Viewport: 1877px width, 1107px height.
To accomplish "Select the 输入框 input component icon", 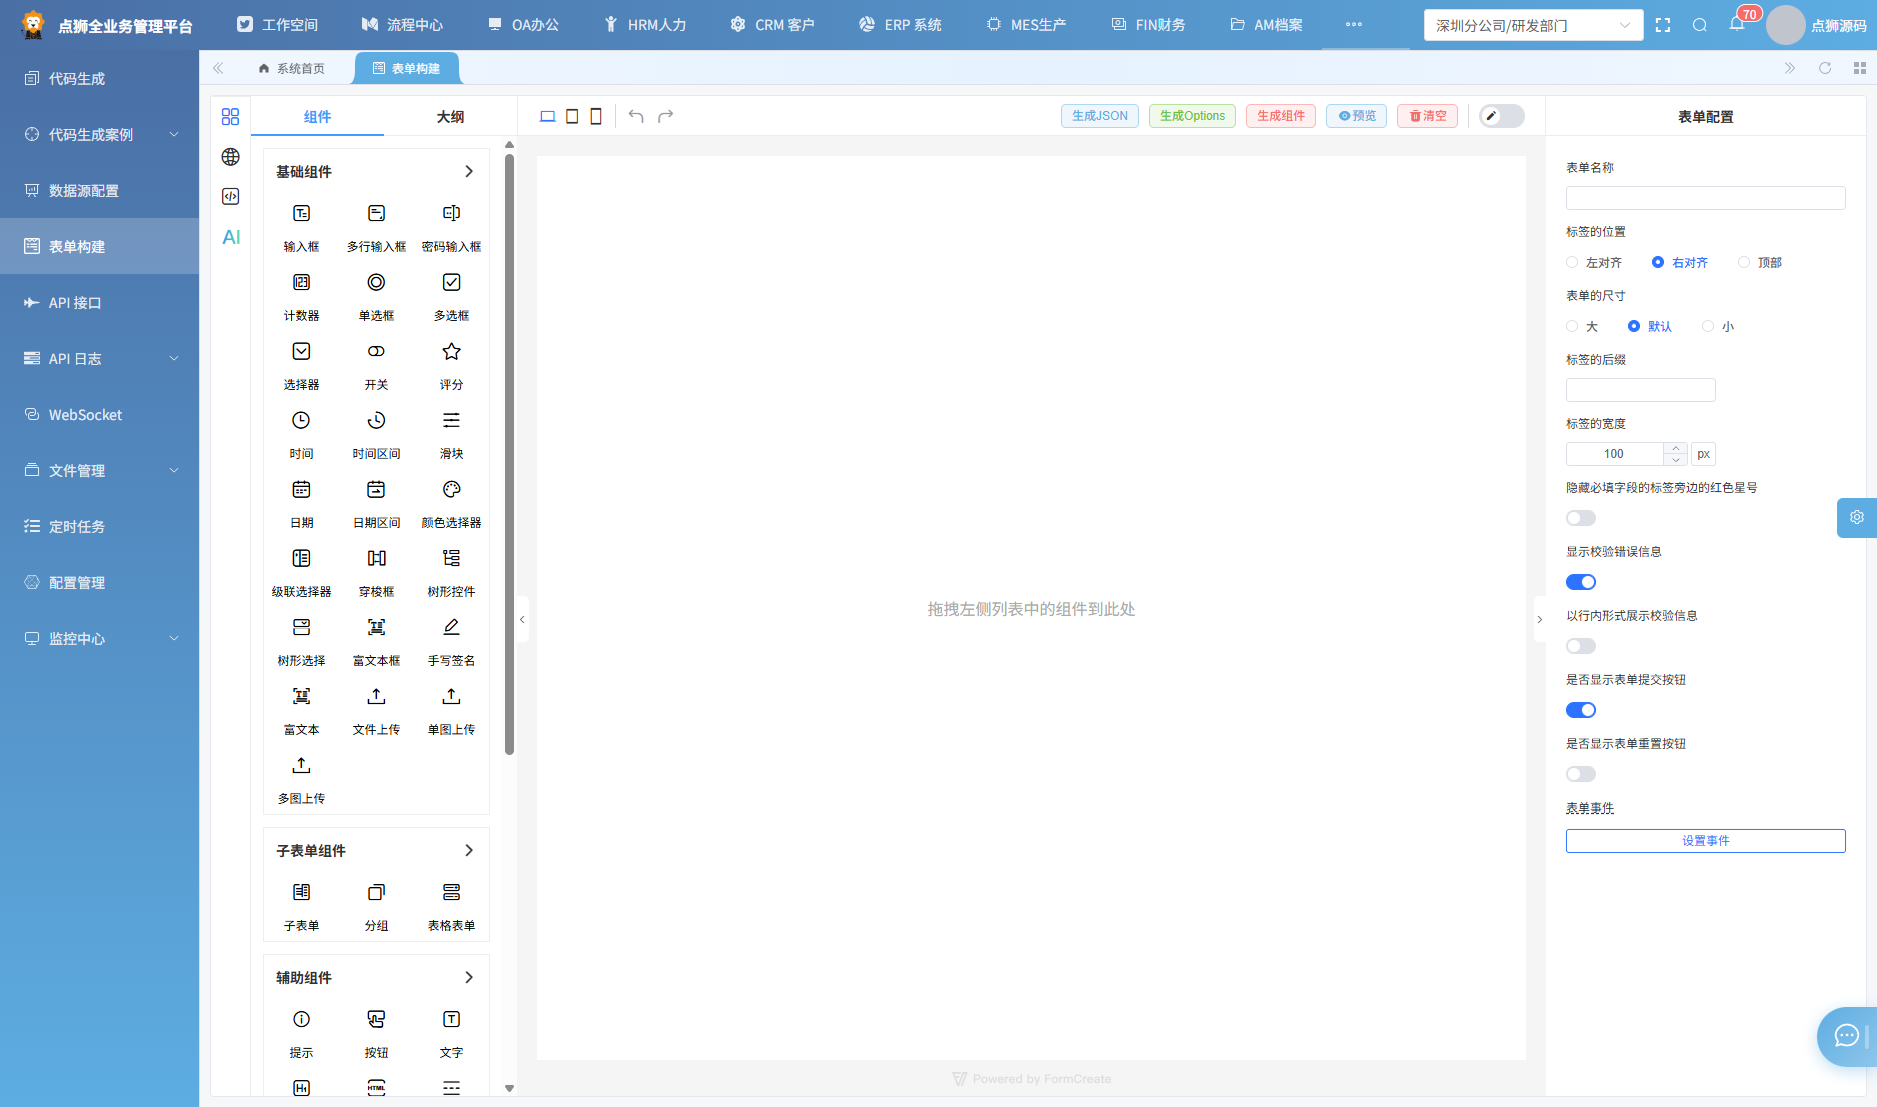I will point(301,213).
